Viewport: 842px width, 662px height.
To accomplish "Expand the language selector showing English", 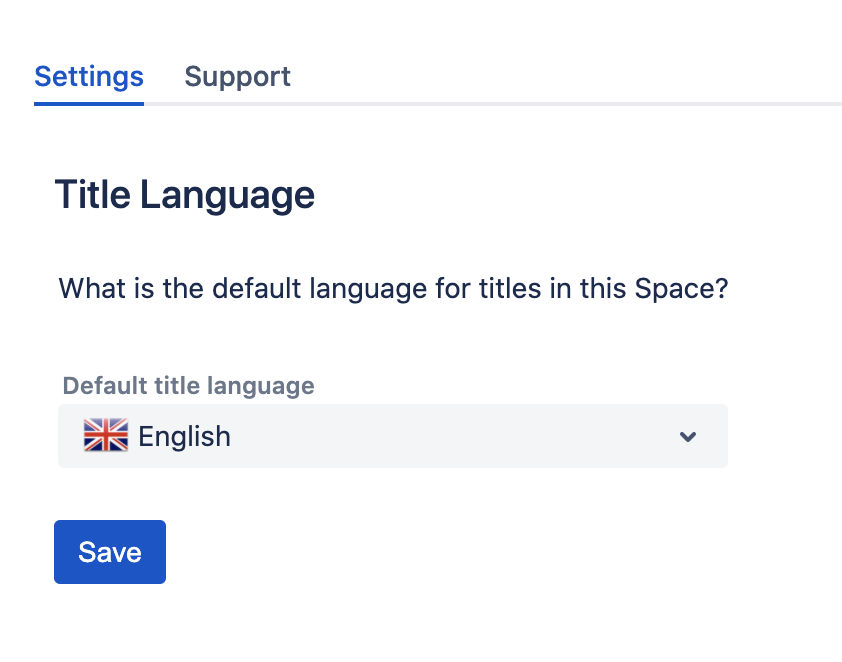I will tap(392, 436).
